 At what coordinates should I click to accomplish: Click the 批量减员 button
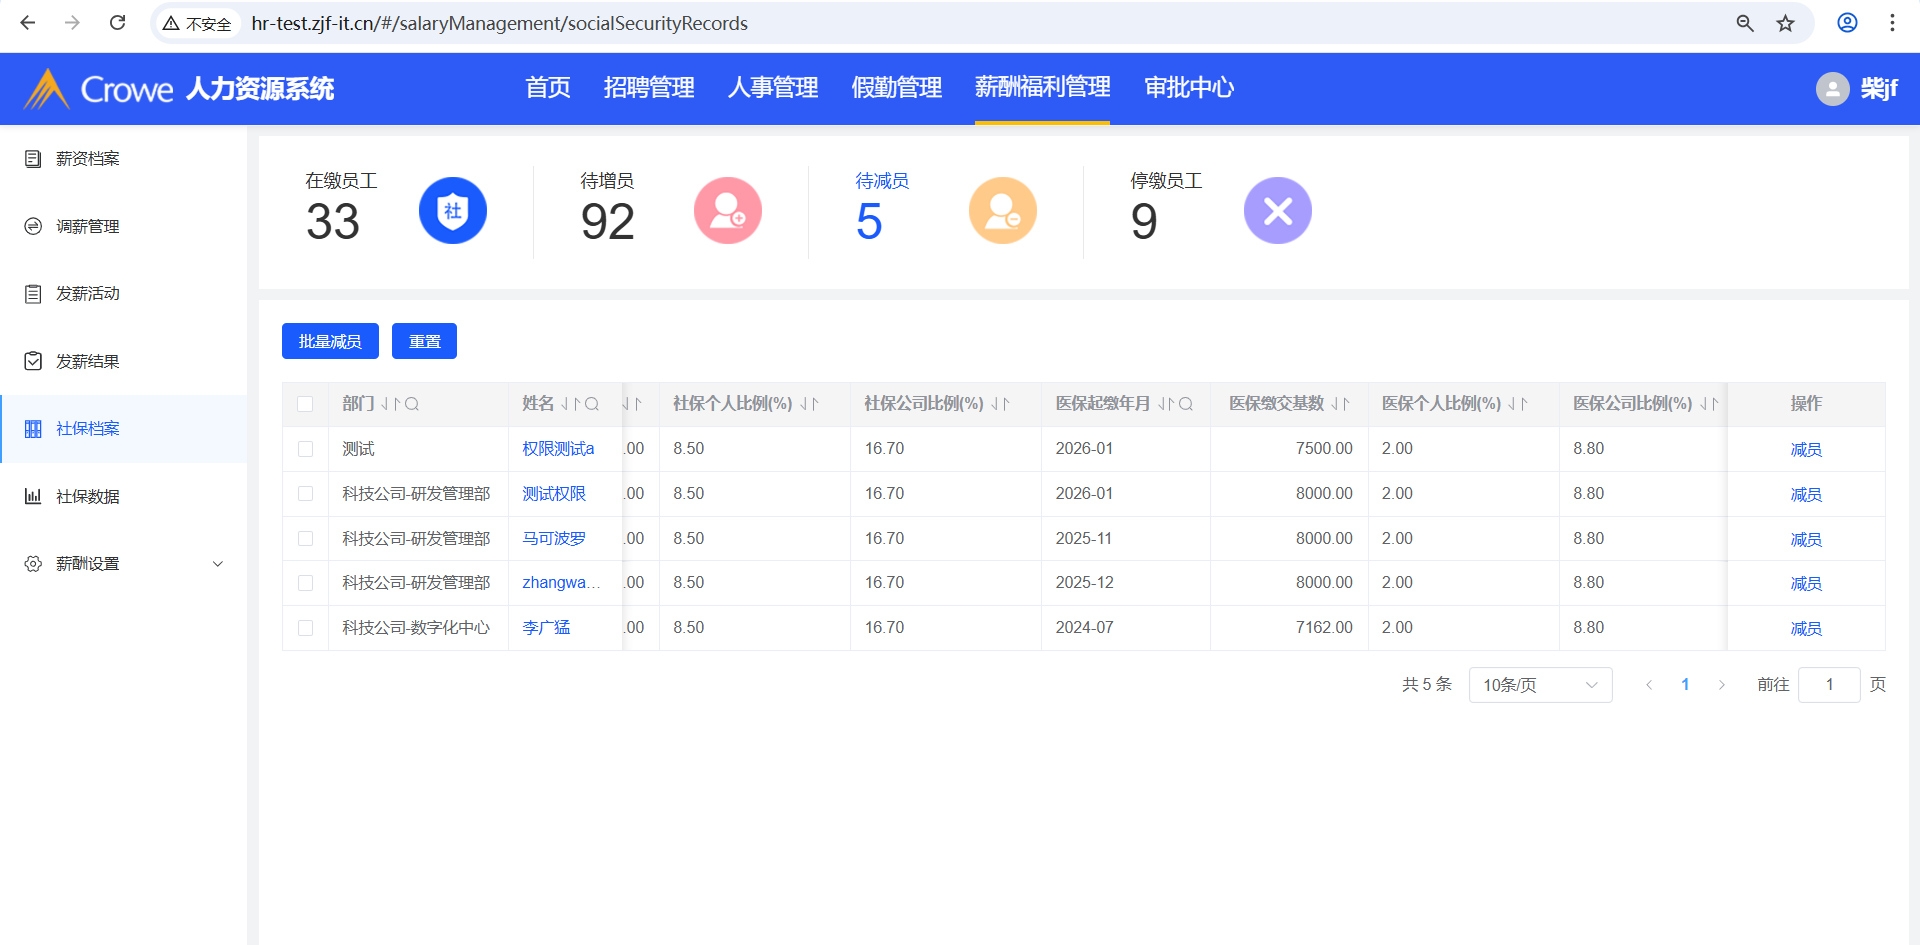pos(330,341)
